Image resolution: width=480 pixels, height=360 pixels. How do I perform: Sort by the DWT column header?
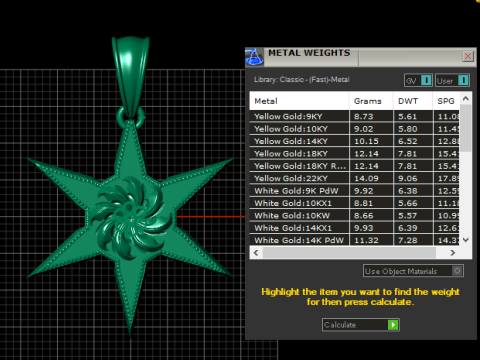point(413,101)
